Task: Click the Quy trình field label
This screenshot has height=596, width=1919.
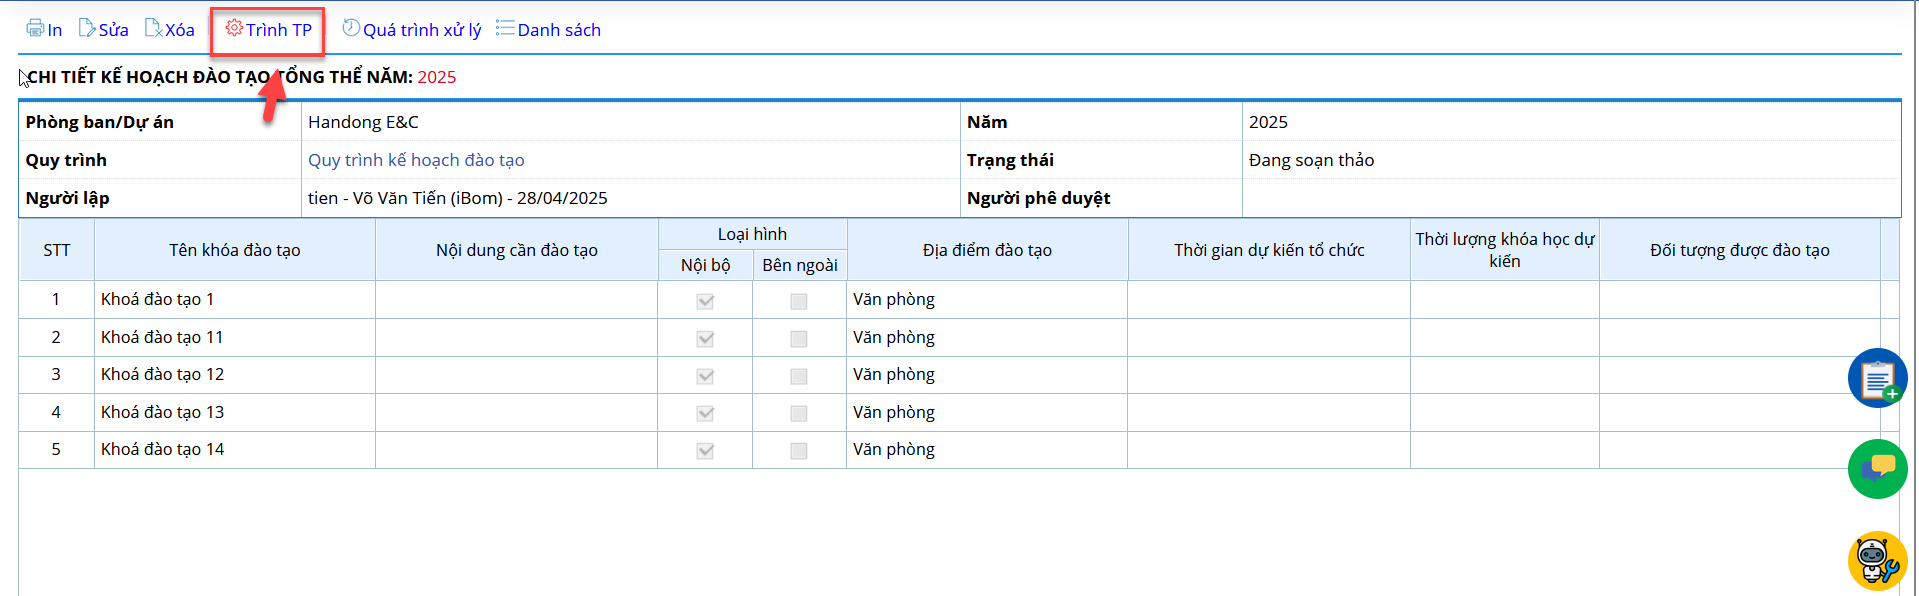Action: pyautogui.click(x=66, y=160)
